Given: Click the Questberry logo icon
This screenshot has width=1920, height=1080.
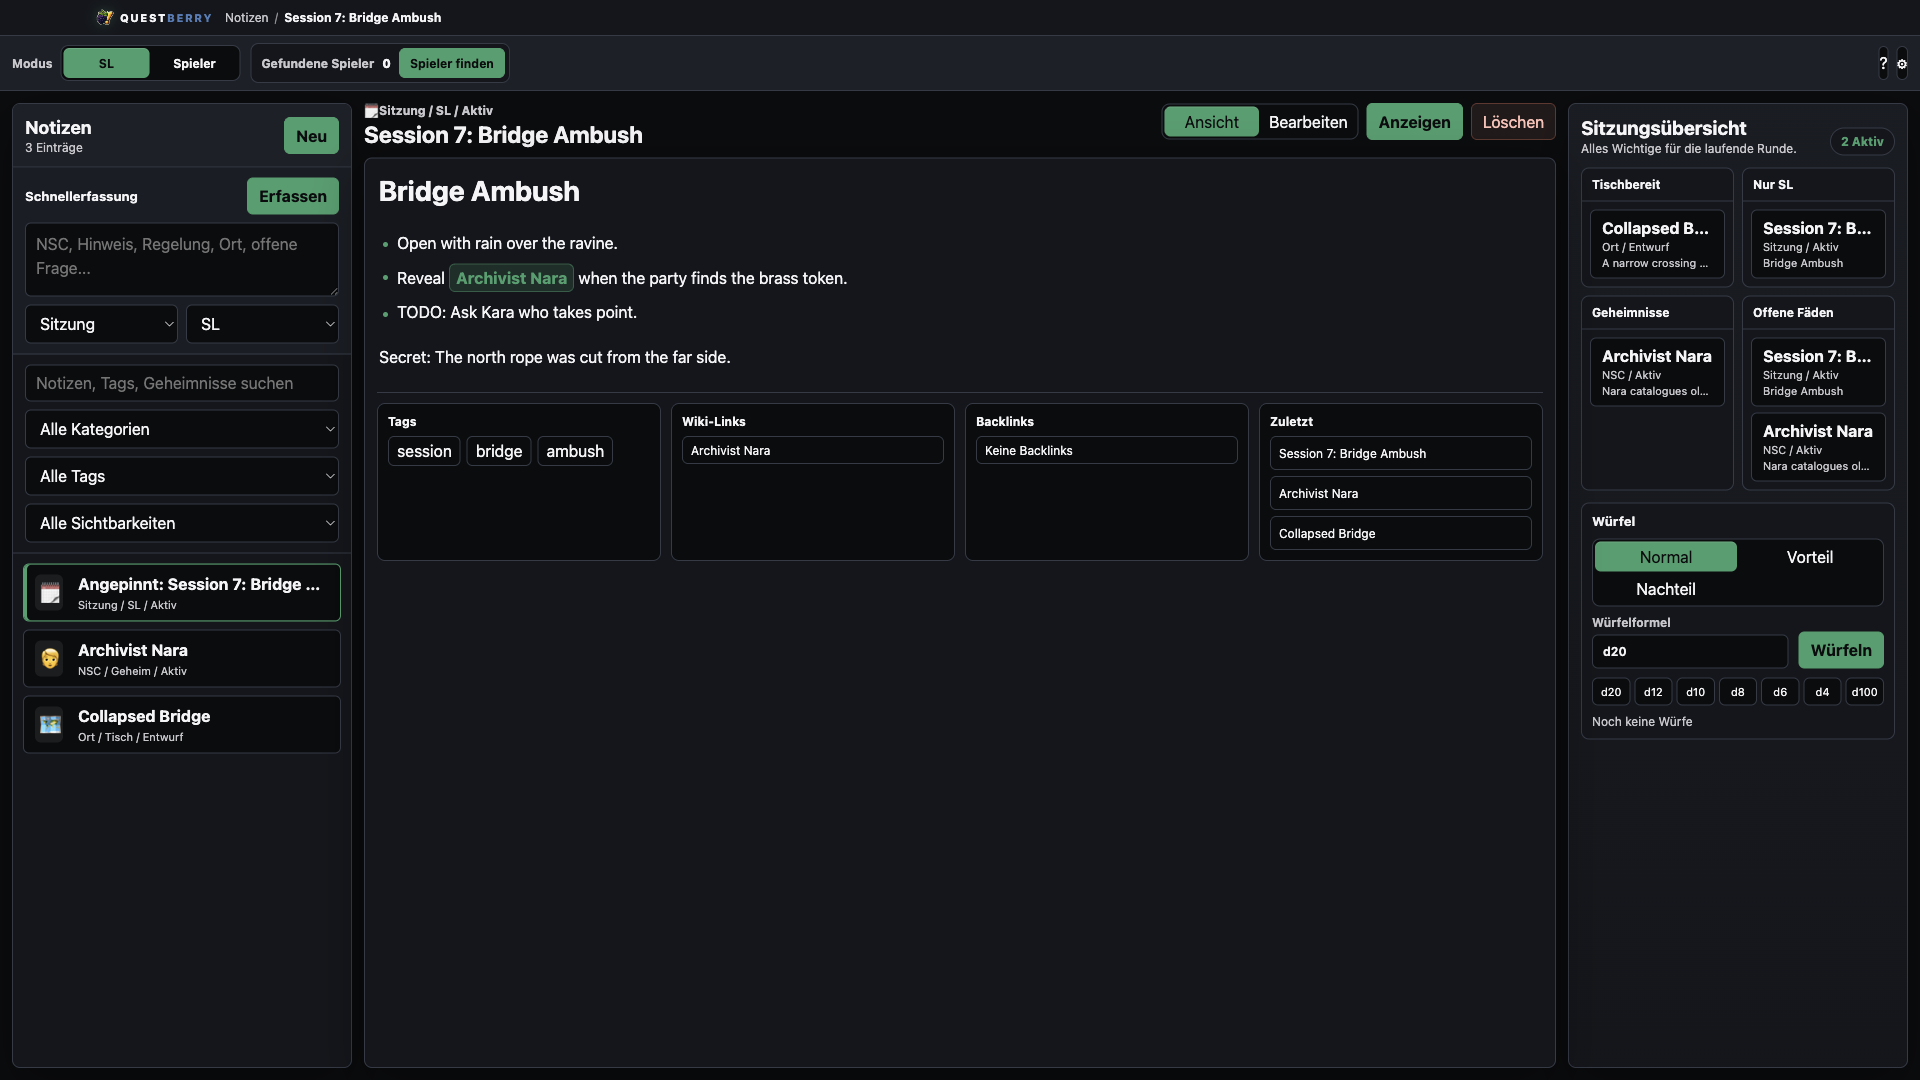Looking at the screenshot, I should [104, 18].
